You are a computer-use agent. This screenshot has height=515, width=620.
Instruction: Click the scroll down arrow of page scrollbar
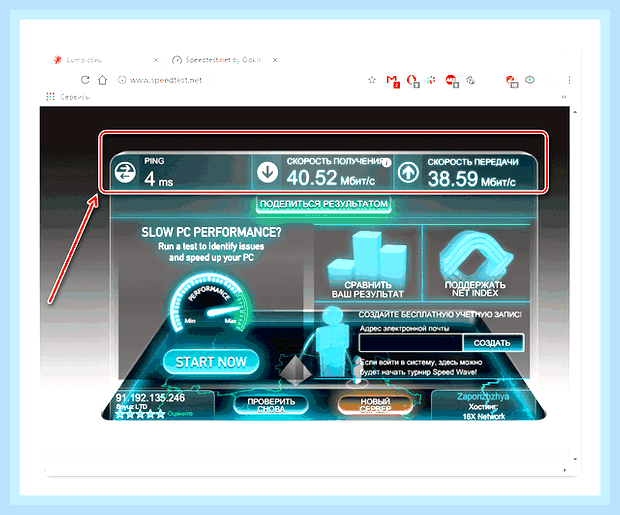(x=575, y=459)
